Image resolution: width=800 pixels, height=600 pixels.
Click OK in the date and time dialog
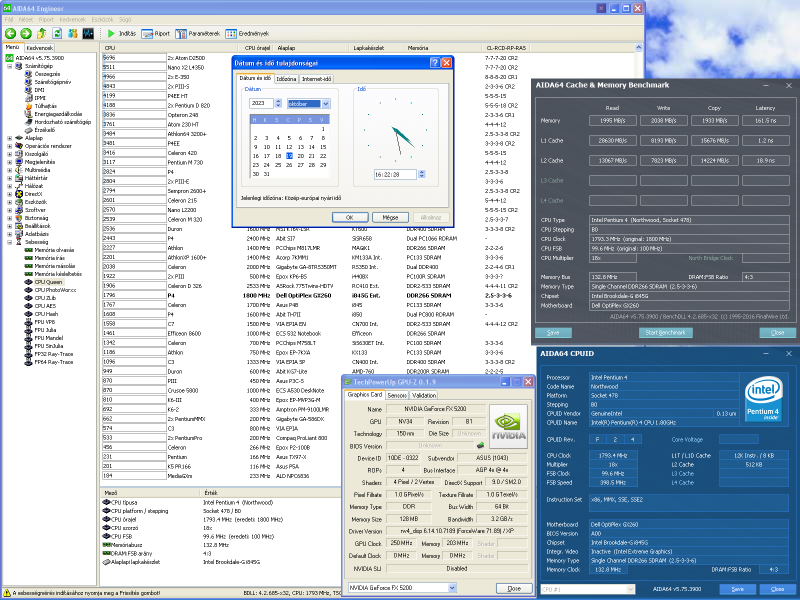pyautogui.click(x=350, y=217)
